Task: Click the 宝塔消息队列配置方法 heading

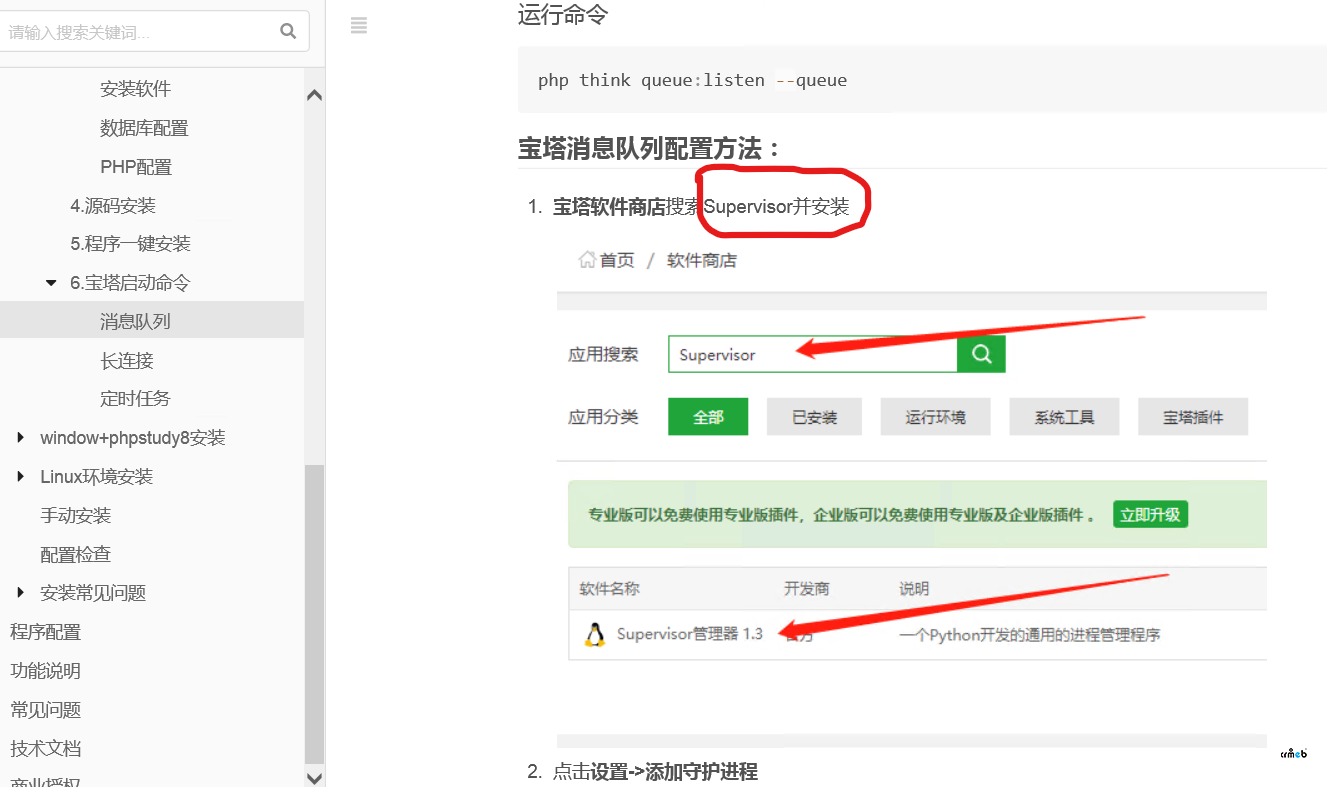Action: point(649,149)
